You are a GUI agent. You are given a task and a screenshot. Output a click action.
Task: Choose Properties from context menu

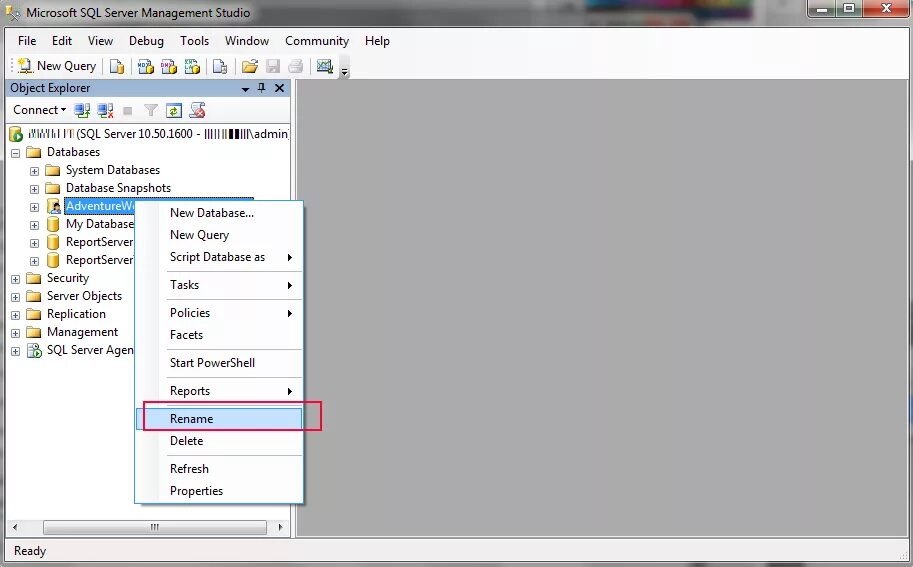click(219, 491)
